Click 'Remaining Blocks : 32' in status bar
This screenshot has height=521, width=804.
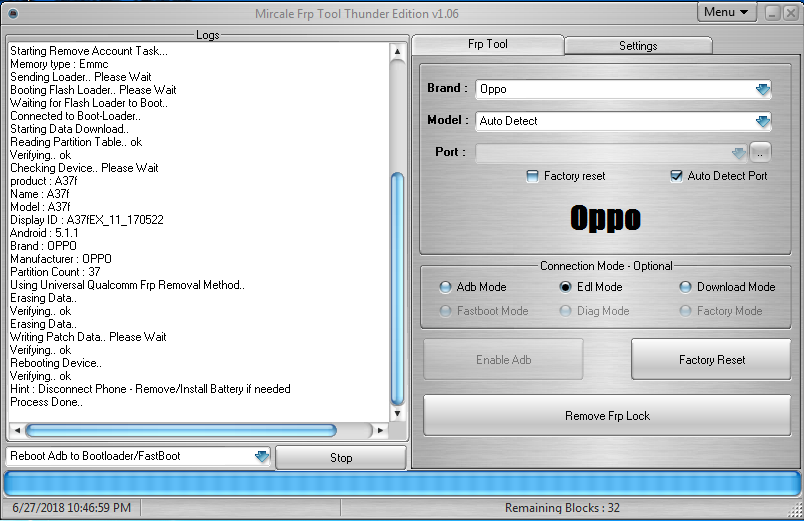[562, 508]
